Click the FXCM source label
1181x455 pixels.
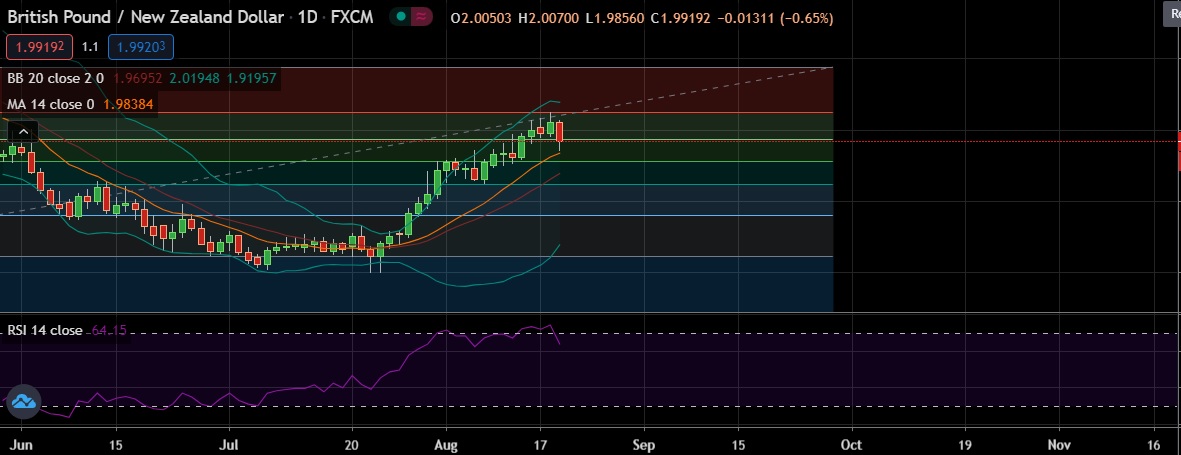[352, 17]
